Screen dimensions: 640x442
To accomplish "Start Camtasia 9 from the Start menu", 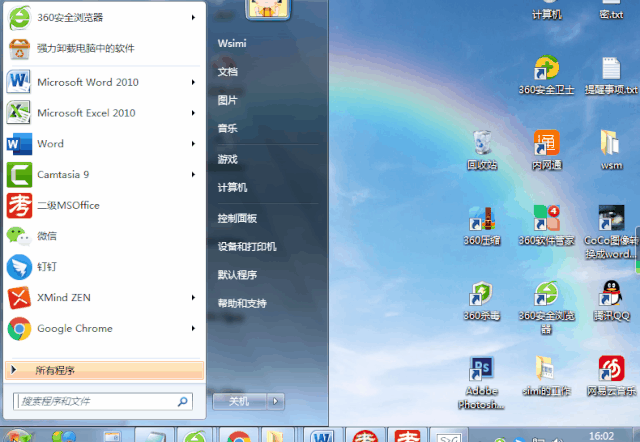I will (102, 174).
